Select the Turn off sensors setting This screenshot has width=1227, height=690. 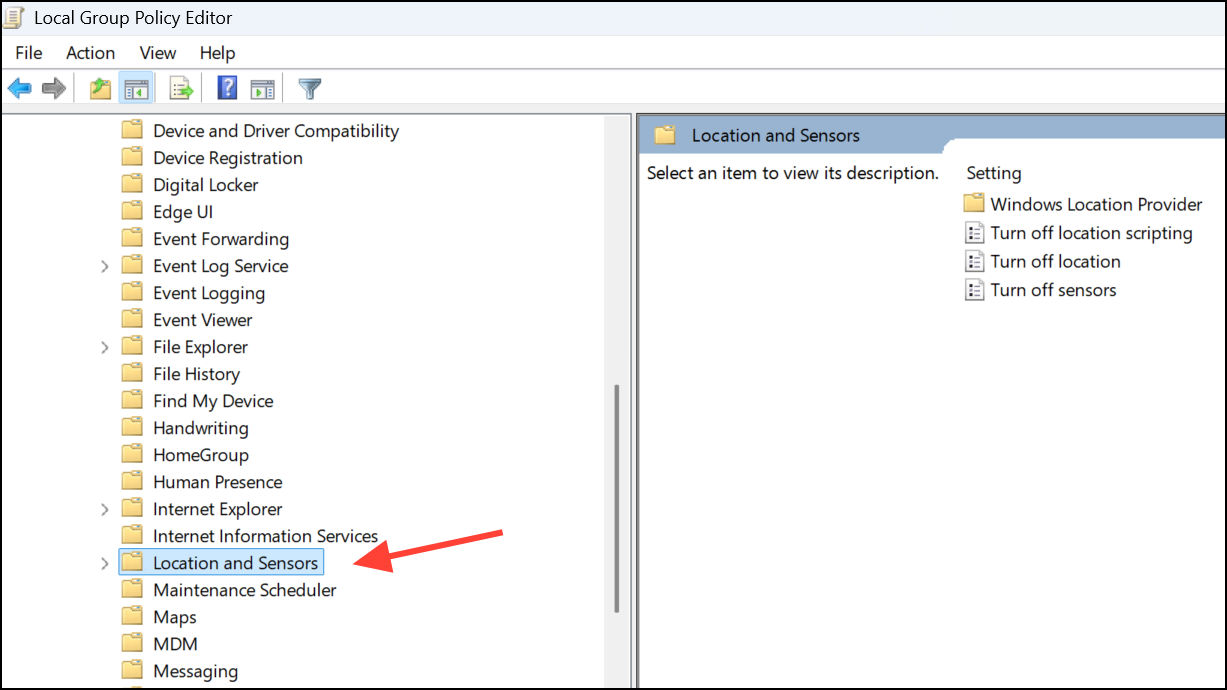click(x=1053, y=290)
